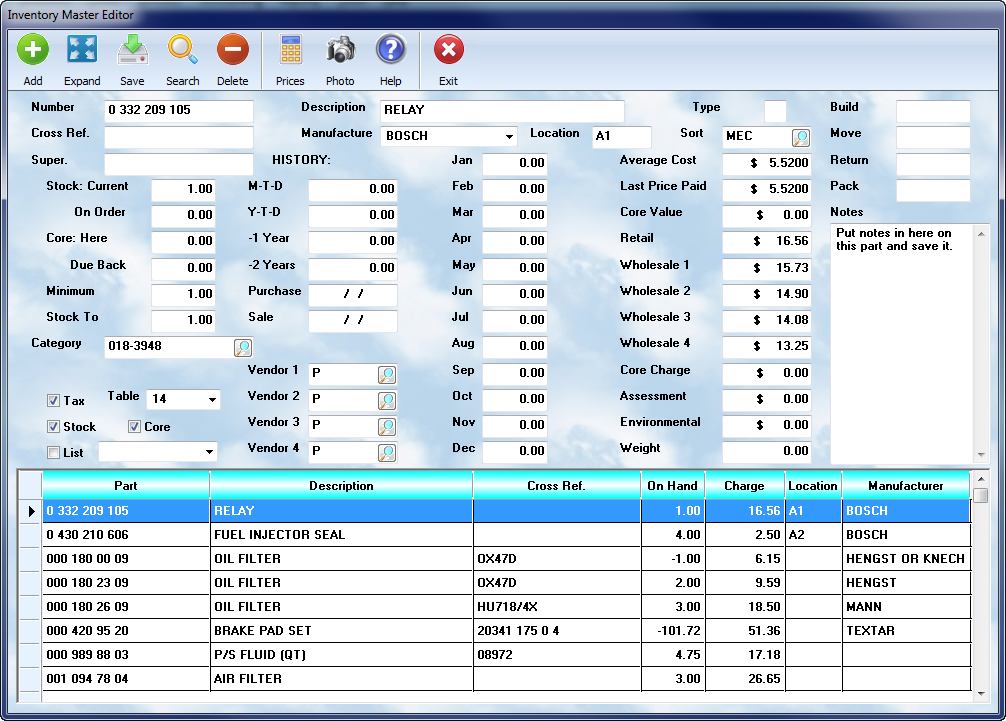Screen dimensions: 1006x721
Task: Click the Exit toolbar icon
Action: click(448, 50)
